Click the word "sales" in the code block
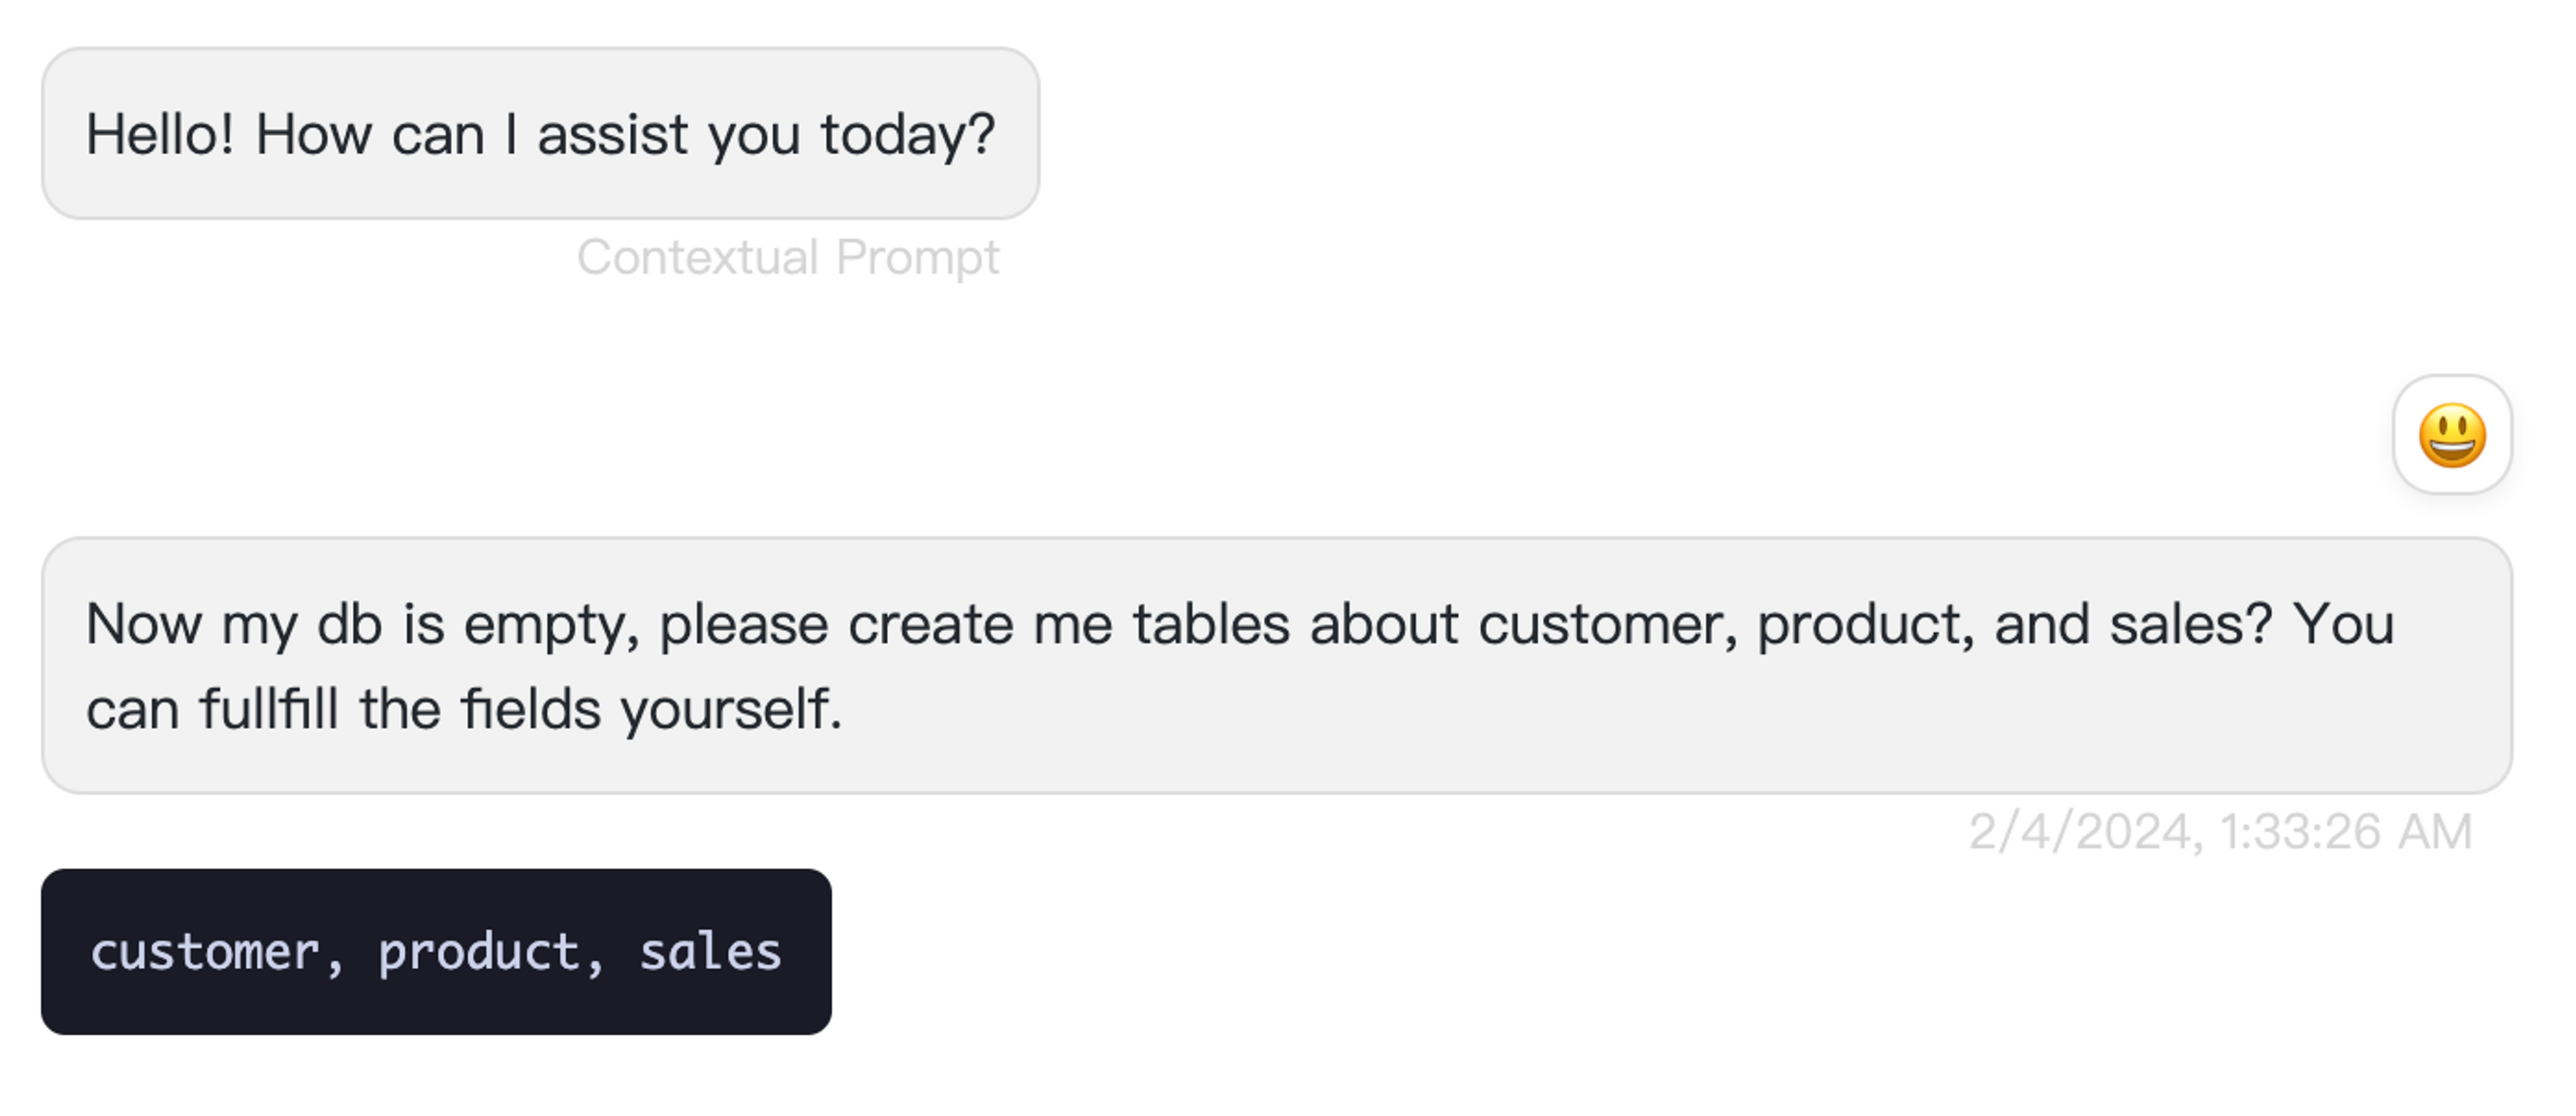 coord(709,951)
